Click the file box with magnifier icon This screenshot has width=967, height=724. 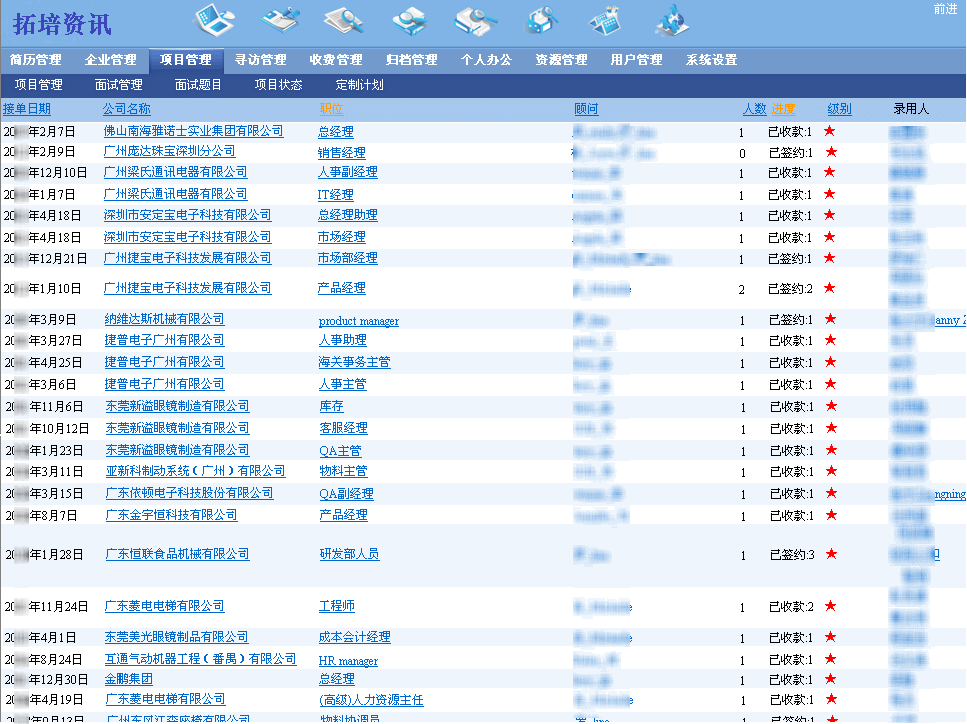542,20
